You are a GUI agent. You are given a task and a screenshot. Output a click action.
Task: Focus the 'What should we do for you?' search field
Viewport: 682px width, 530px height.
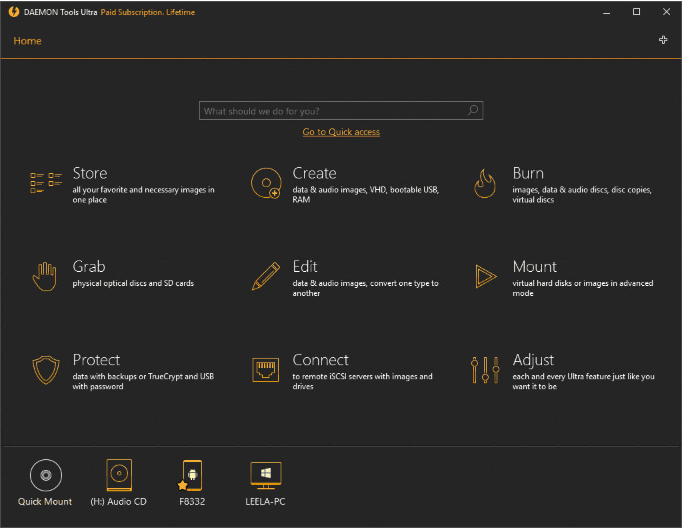341,110
